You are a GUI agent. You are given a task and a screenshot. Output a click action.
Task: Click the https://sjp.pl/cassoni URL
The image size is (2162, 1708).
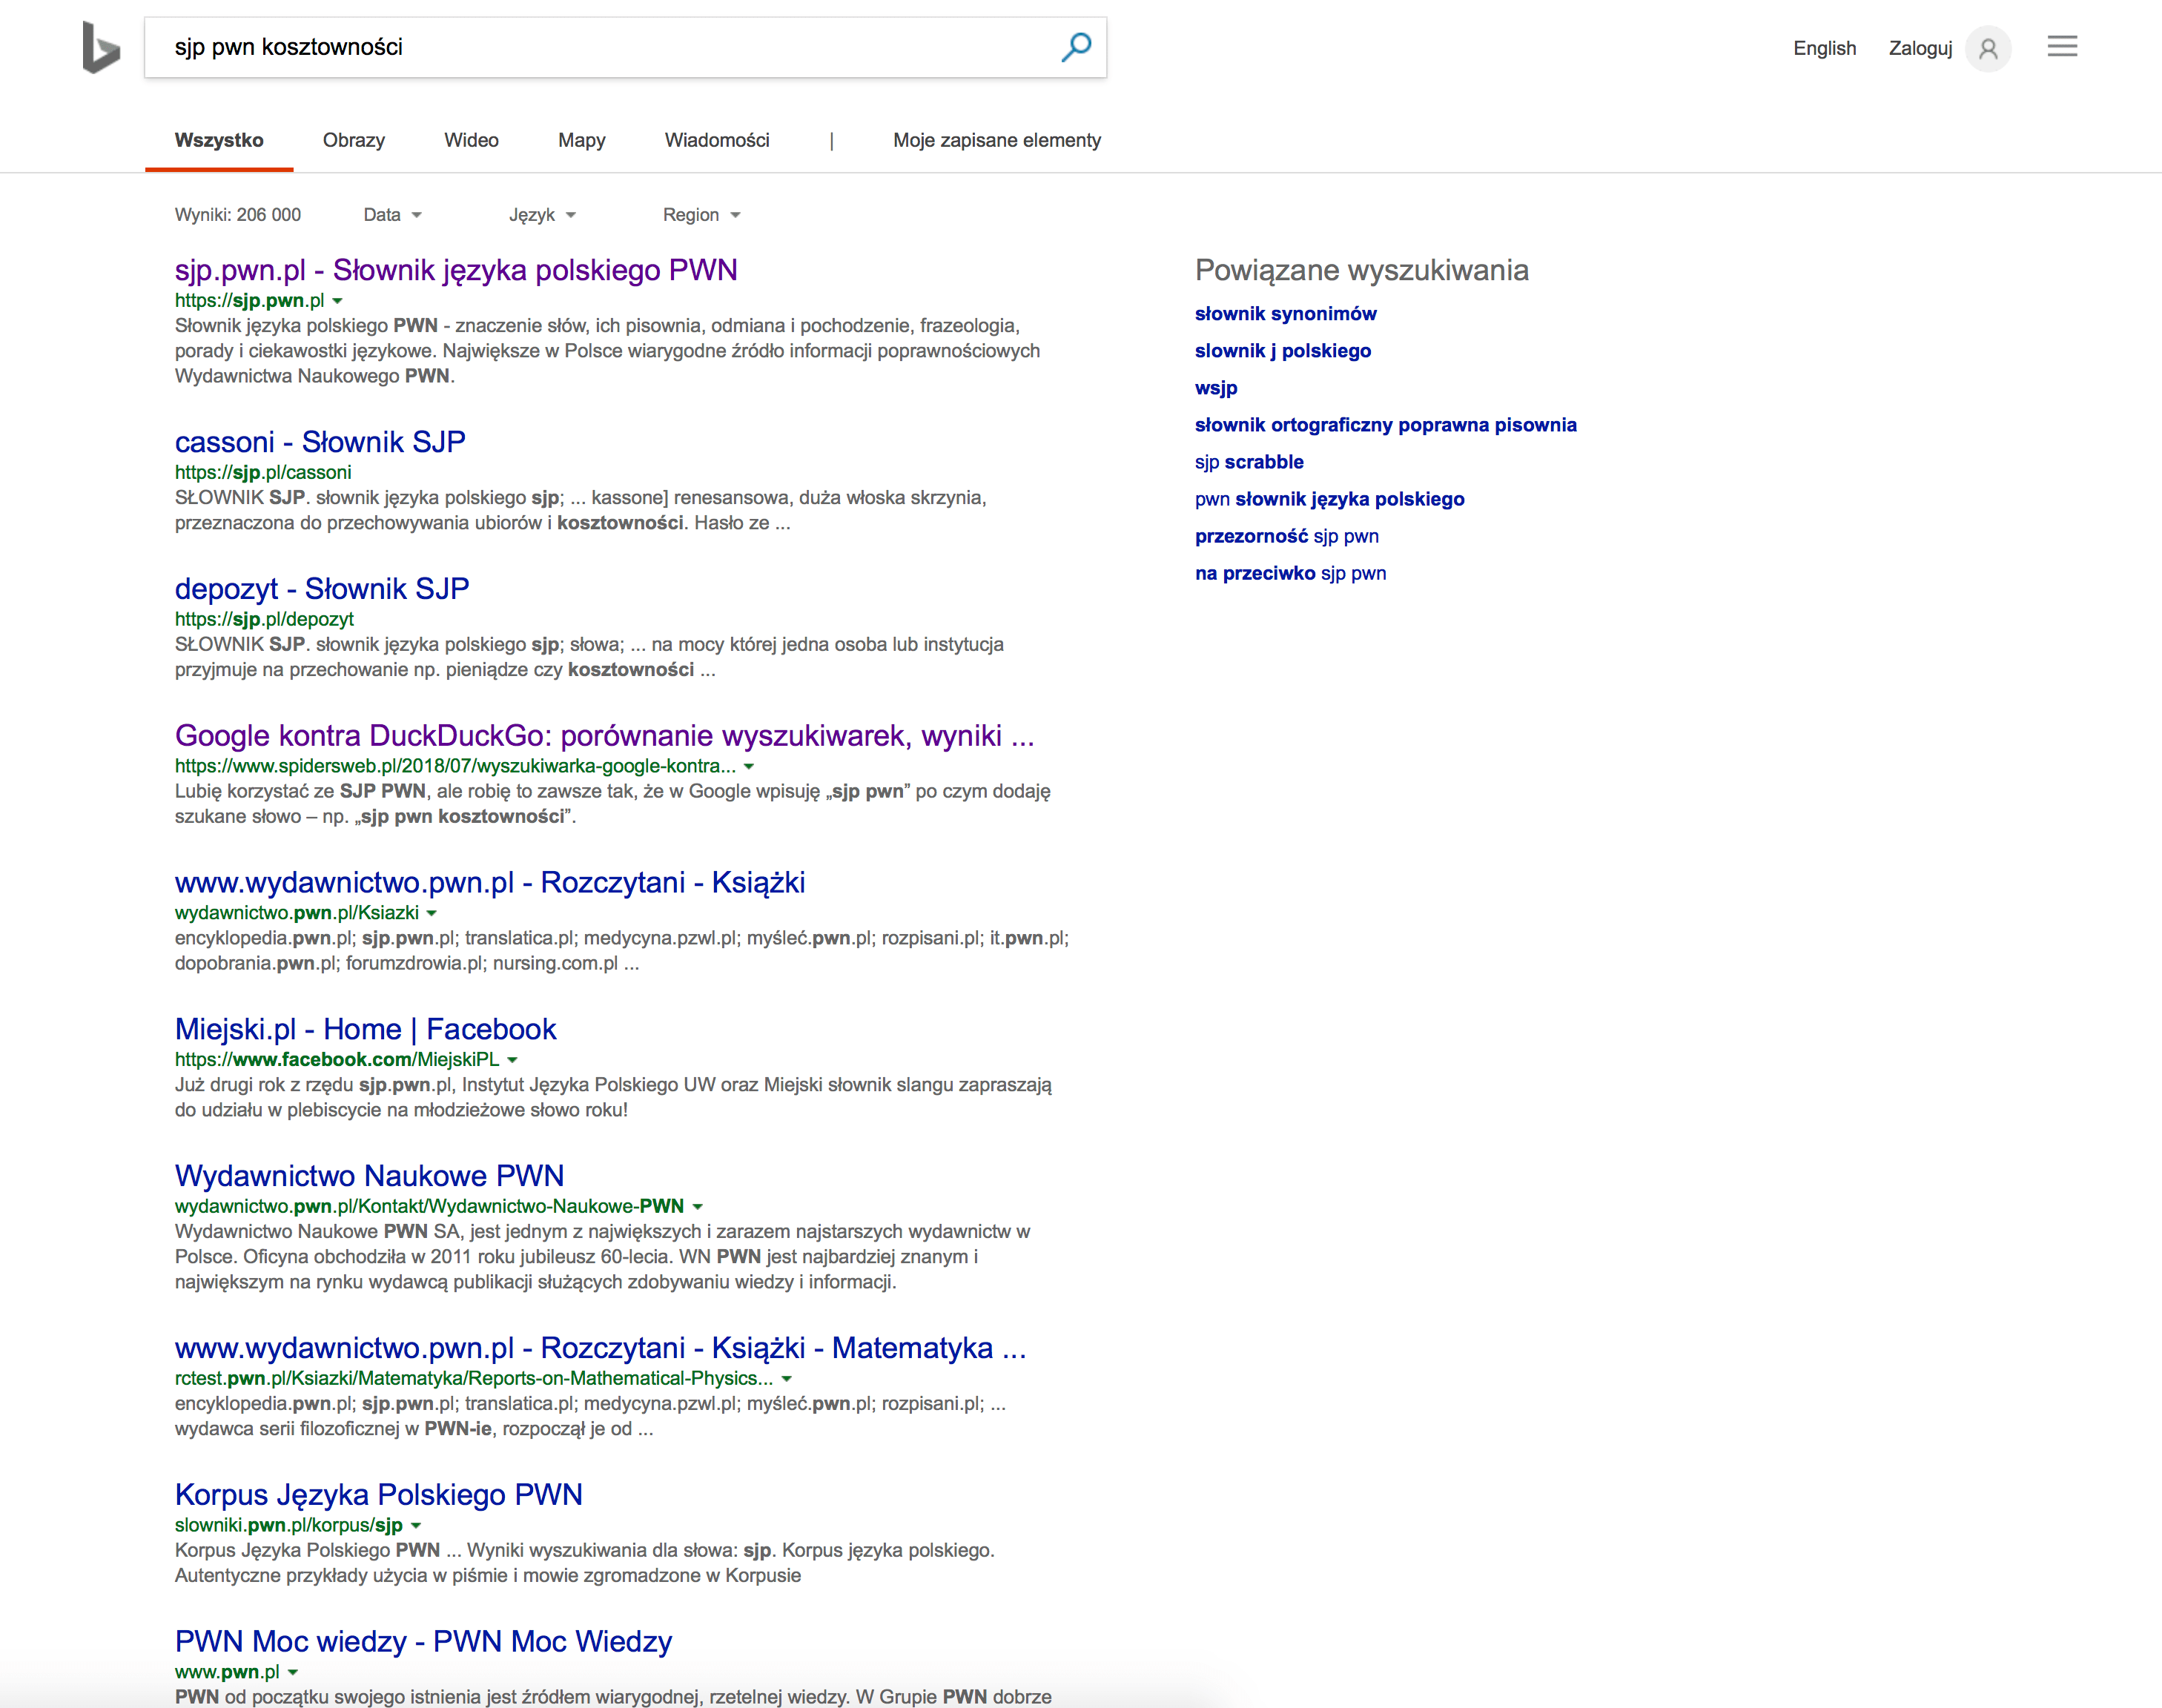click(263, 472)
